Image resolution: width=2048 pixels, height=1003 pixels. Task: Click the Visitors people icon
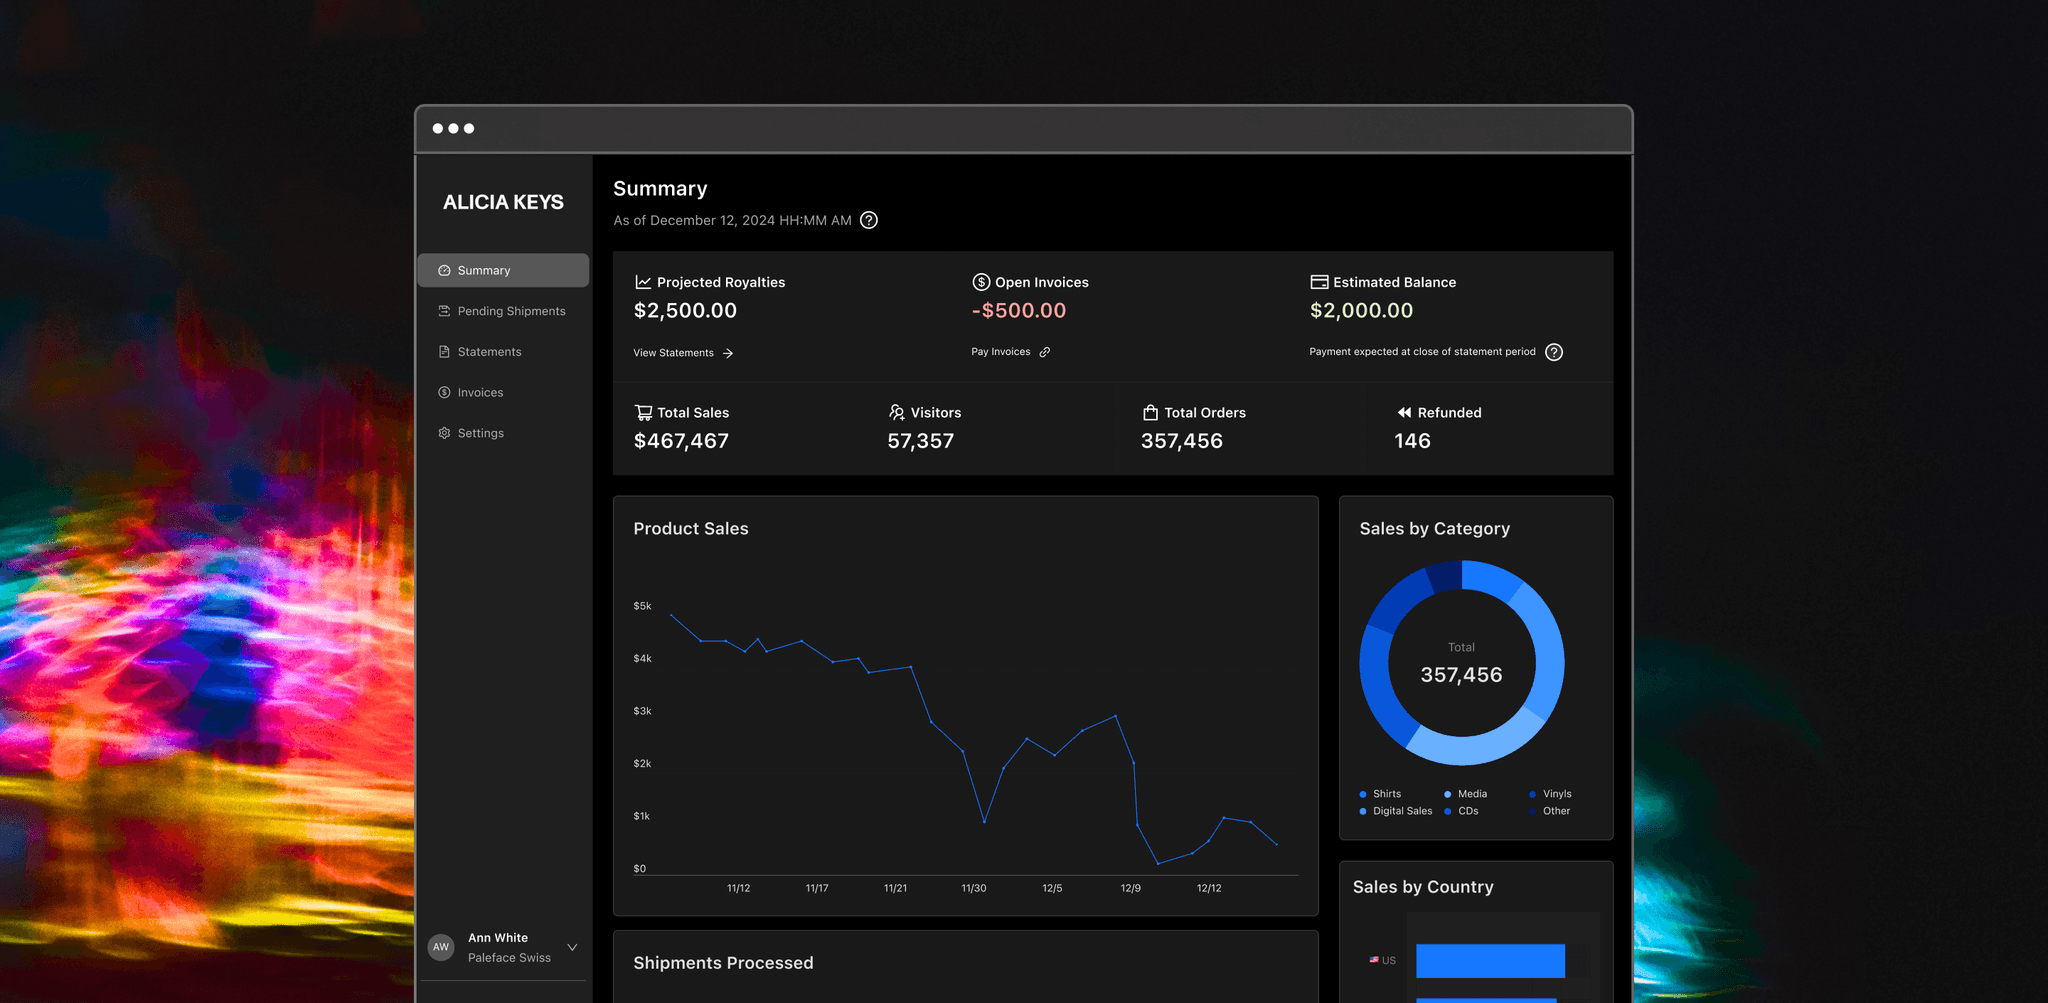pos(896,412)
